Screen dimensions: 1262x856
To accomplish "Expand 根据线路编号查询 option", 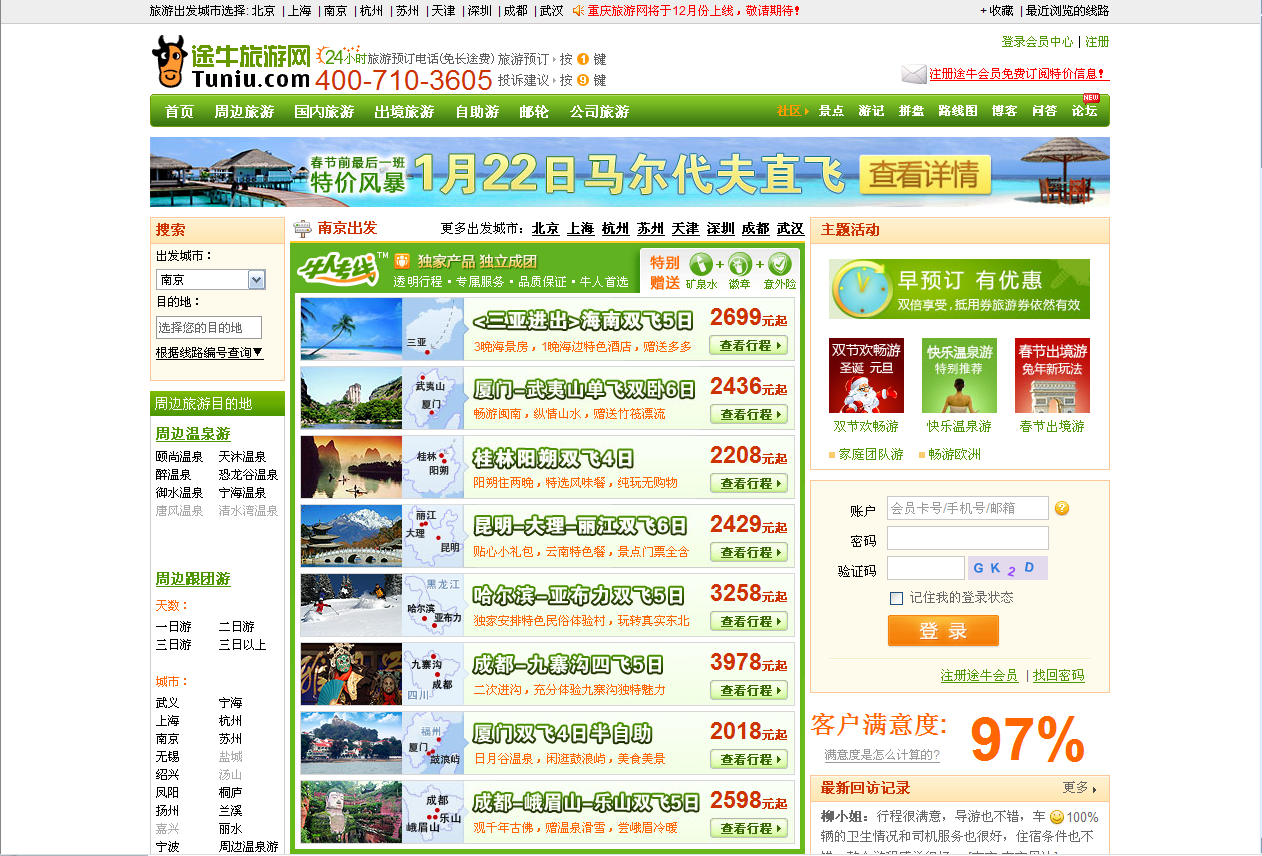I will [209, 352].
